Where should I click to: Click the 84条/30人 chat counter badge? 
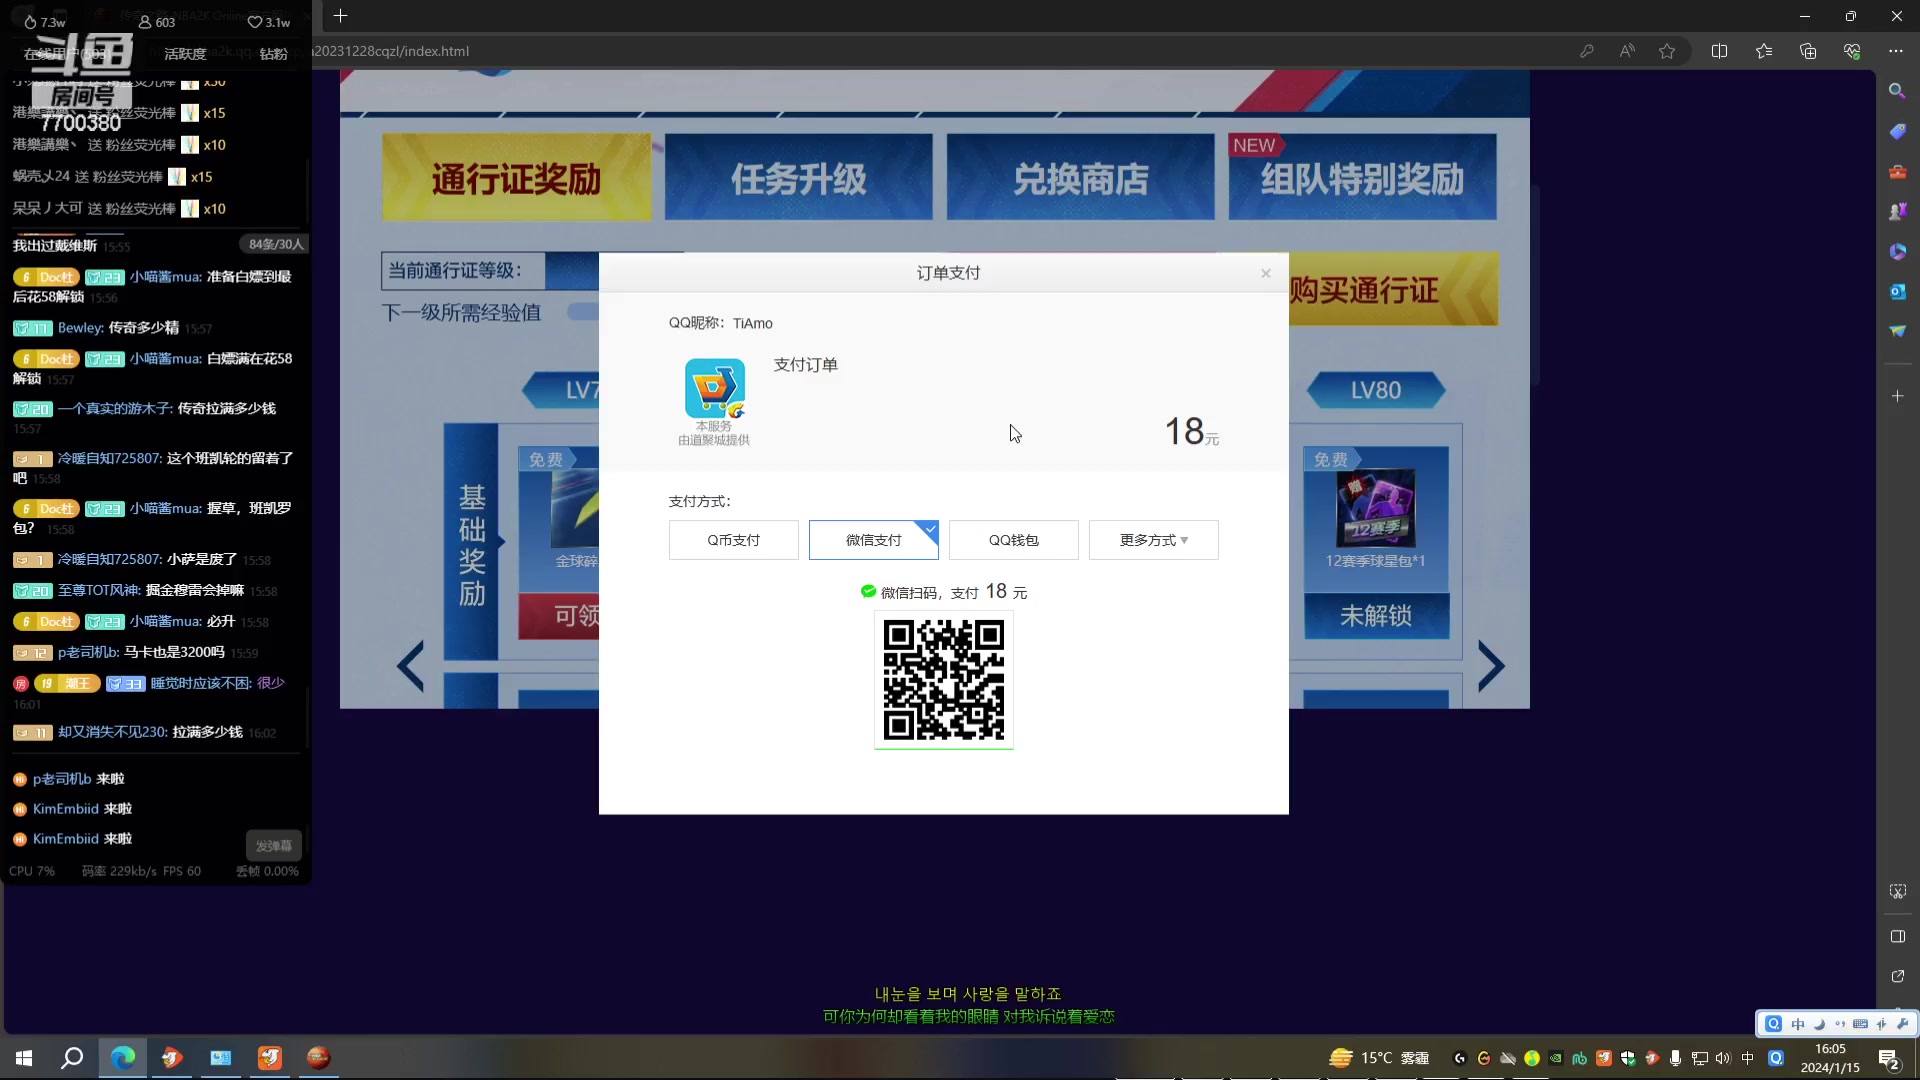point(275,244)
